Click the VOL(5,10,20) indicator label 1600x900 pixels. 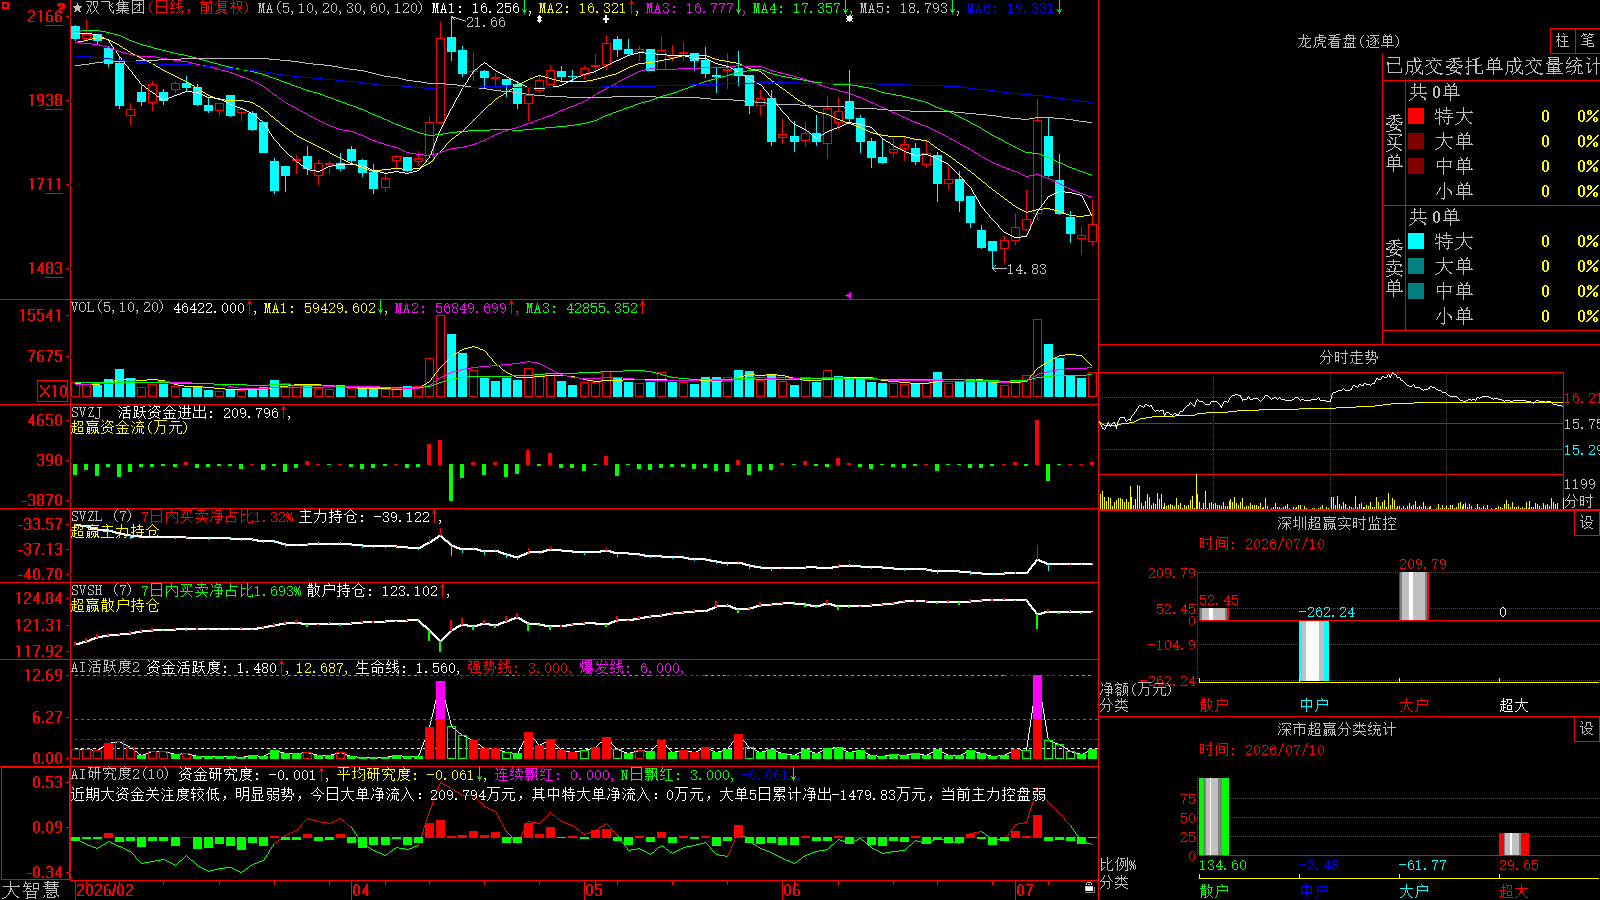tap(117, 308)
